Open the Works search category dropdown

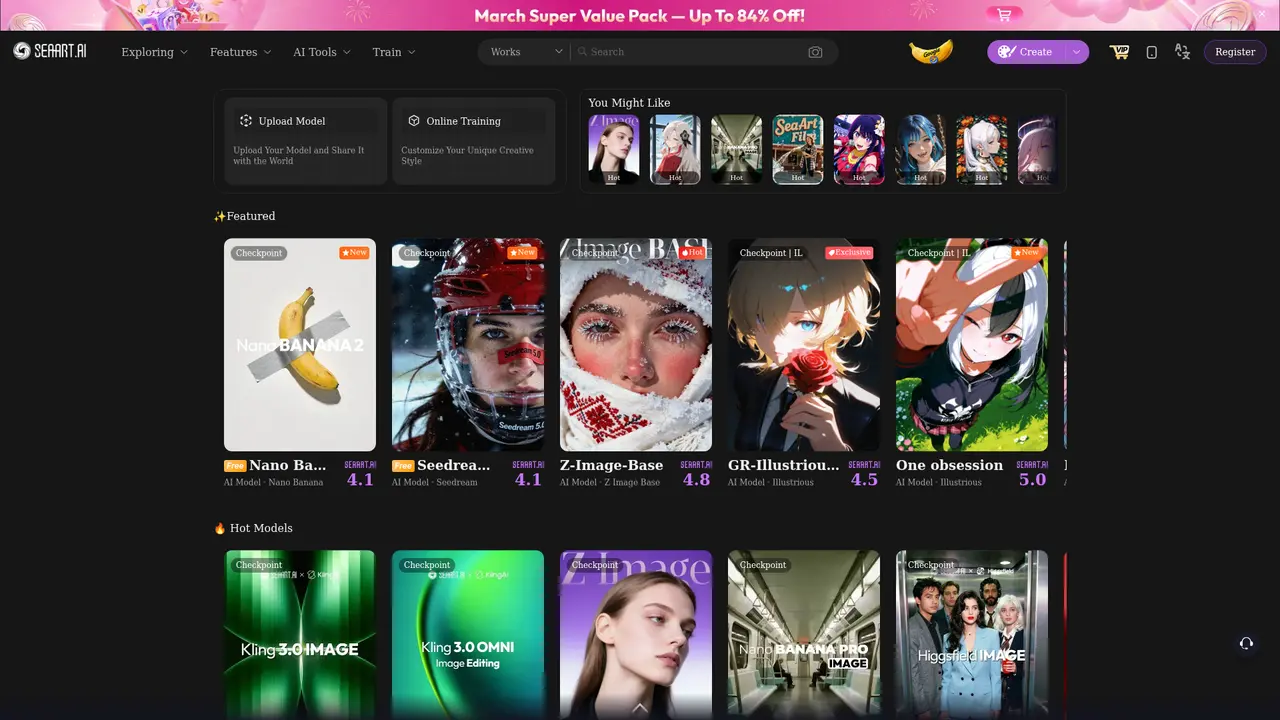coord(527,52)
